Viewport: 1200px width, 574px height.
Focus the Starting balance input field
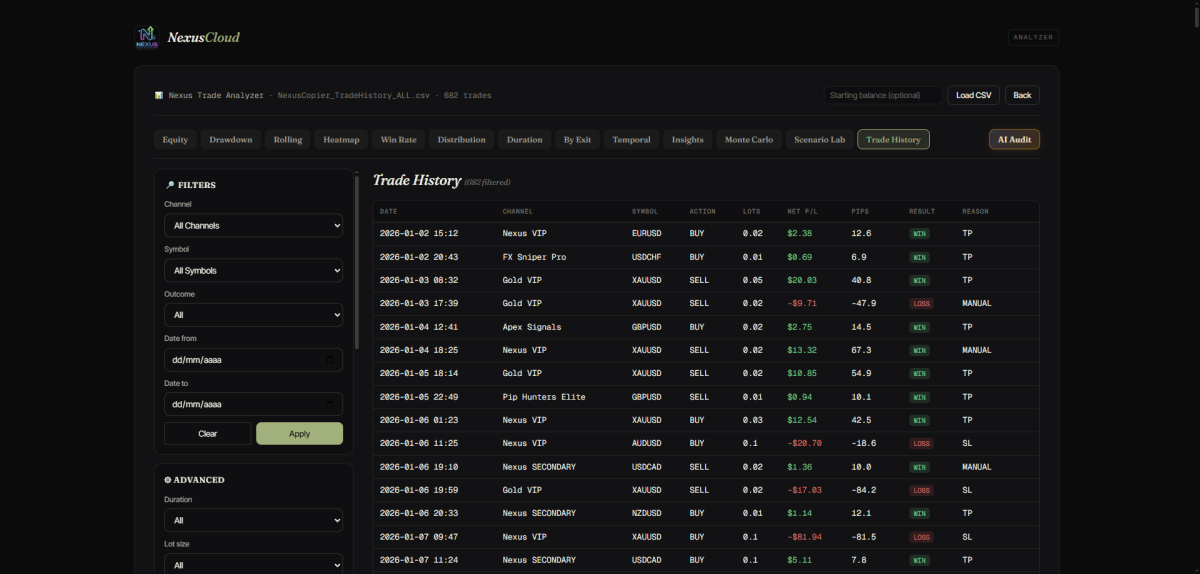pyautogui.click(x=883, y=95)
